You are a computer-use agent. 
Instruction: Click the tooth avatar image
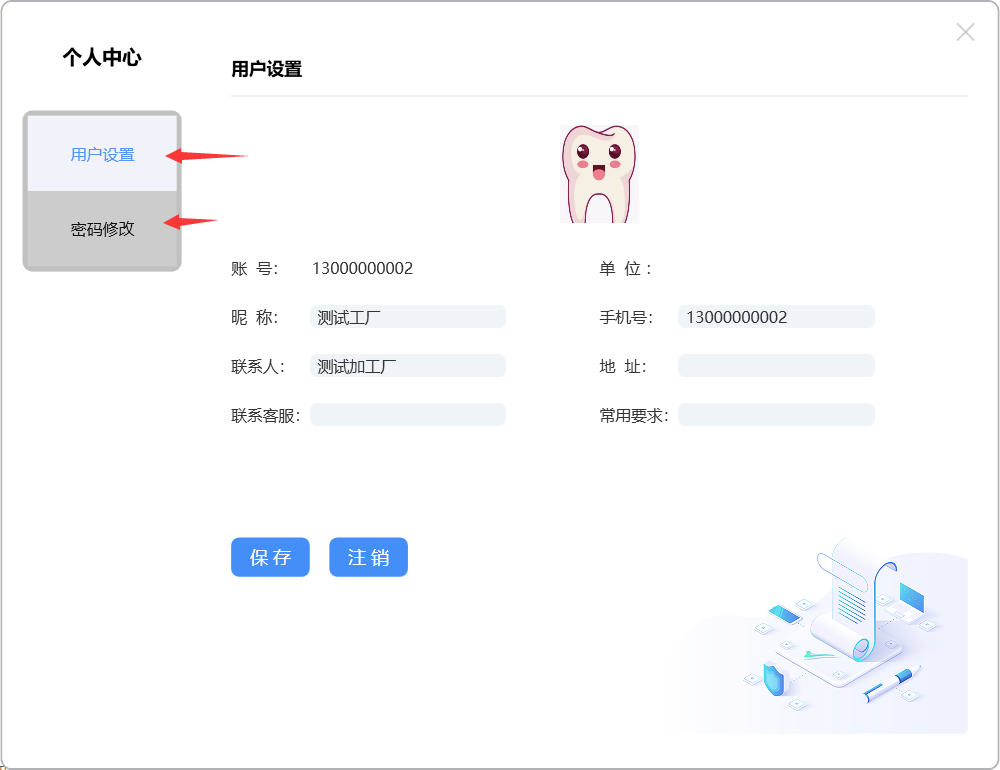coord(599,174)
